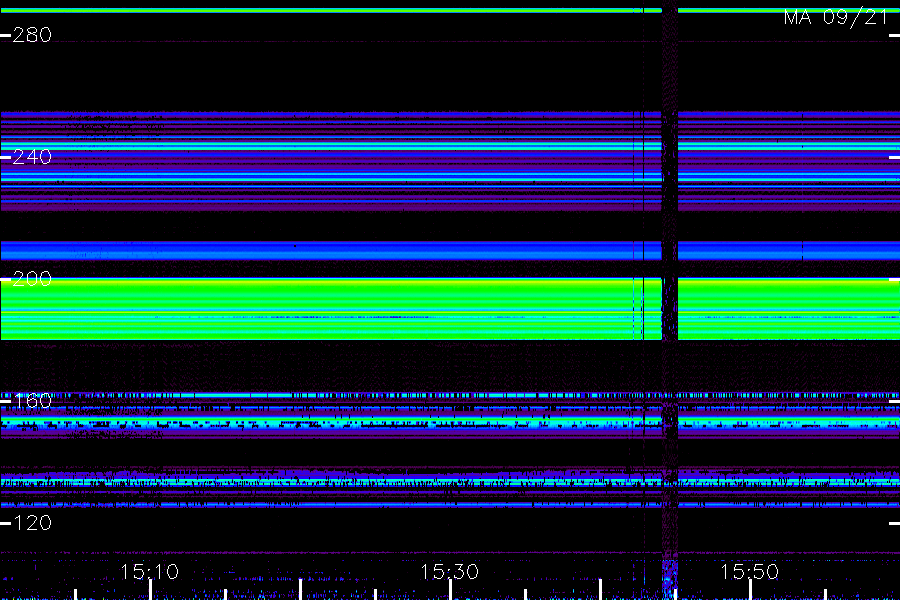Click the MA 09/21 date label
Image resolution: width=900 pixels, height=600 pixels.
[x=836, y=17]
